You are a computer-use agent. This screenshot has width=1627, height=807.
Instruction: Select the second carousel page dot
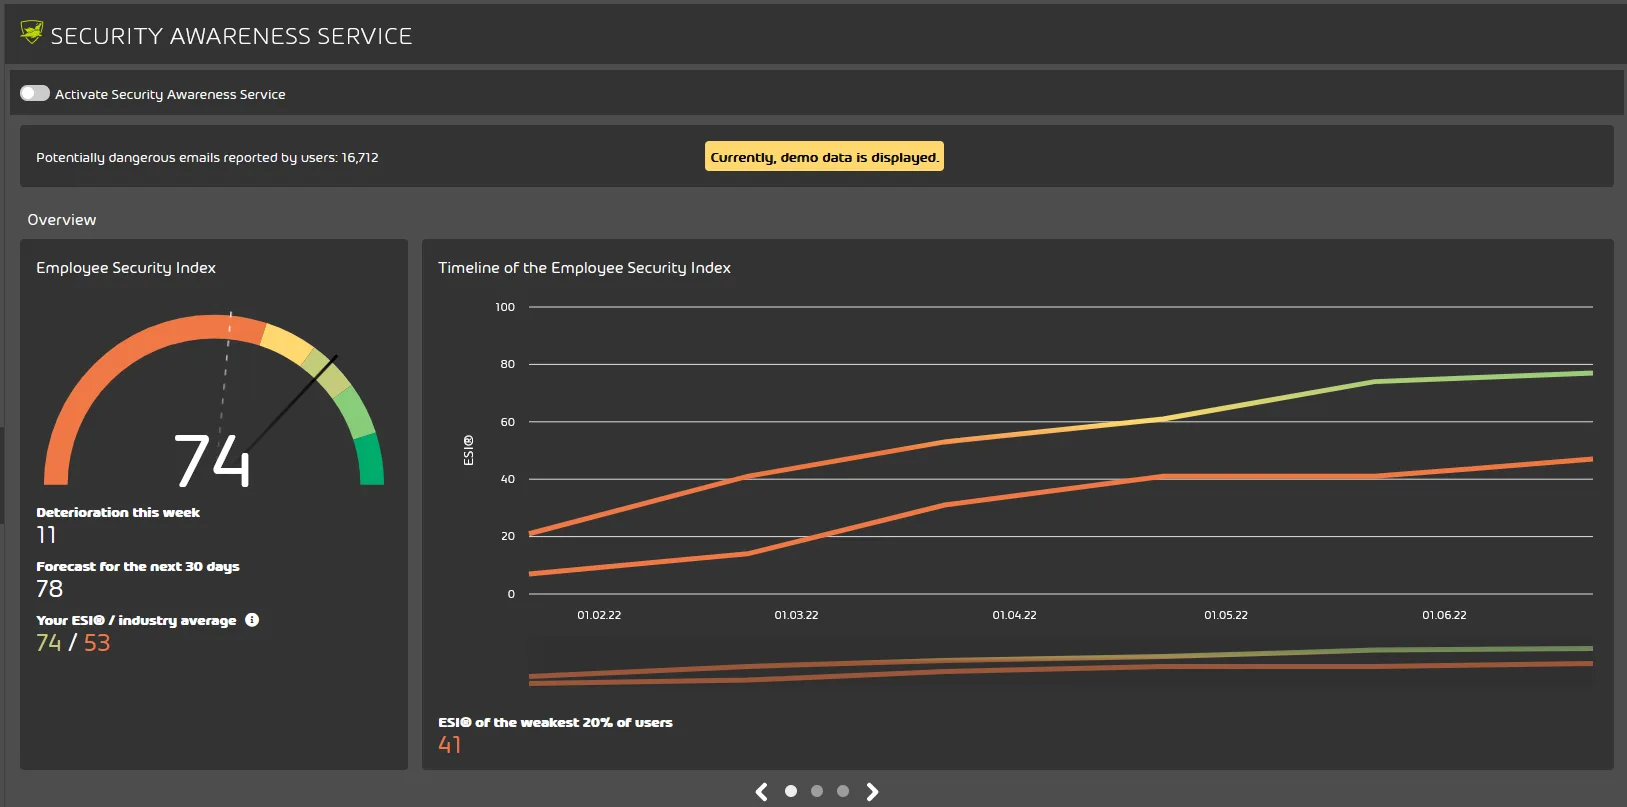click(x=817, y=791)
